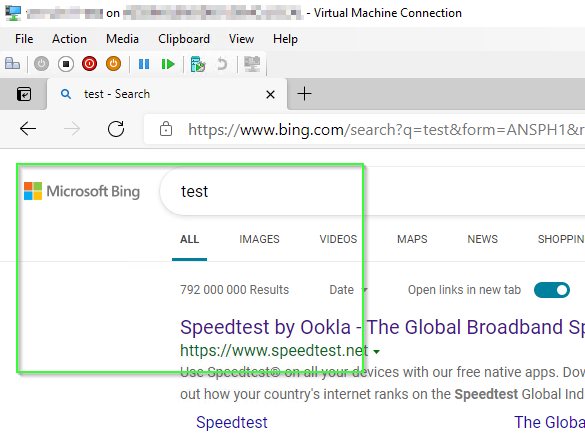Click the browser forward arrow
The width and height of the screenshot is (585, 436).
[72, 129]
